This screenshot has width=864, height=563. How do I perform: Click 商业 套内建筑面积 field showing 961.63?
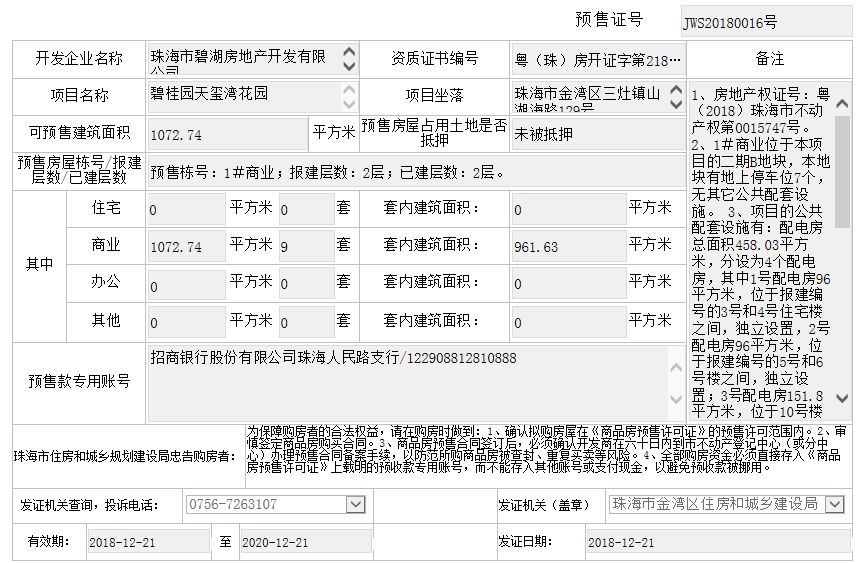(x=566, y=246)
